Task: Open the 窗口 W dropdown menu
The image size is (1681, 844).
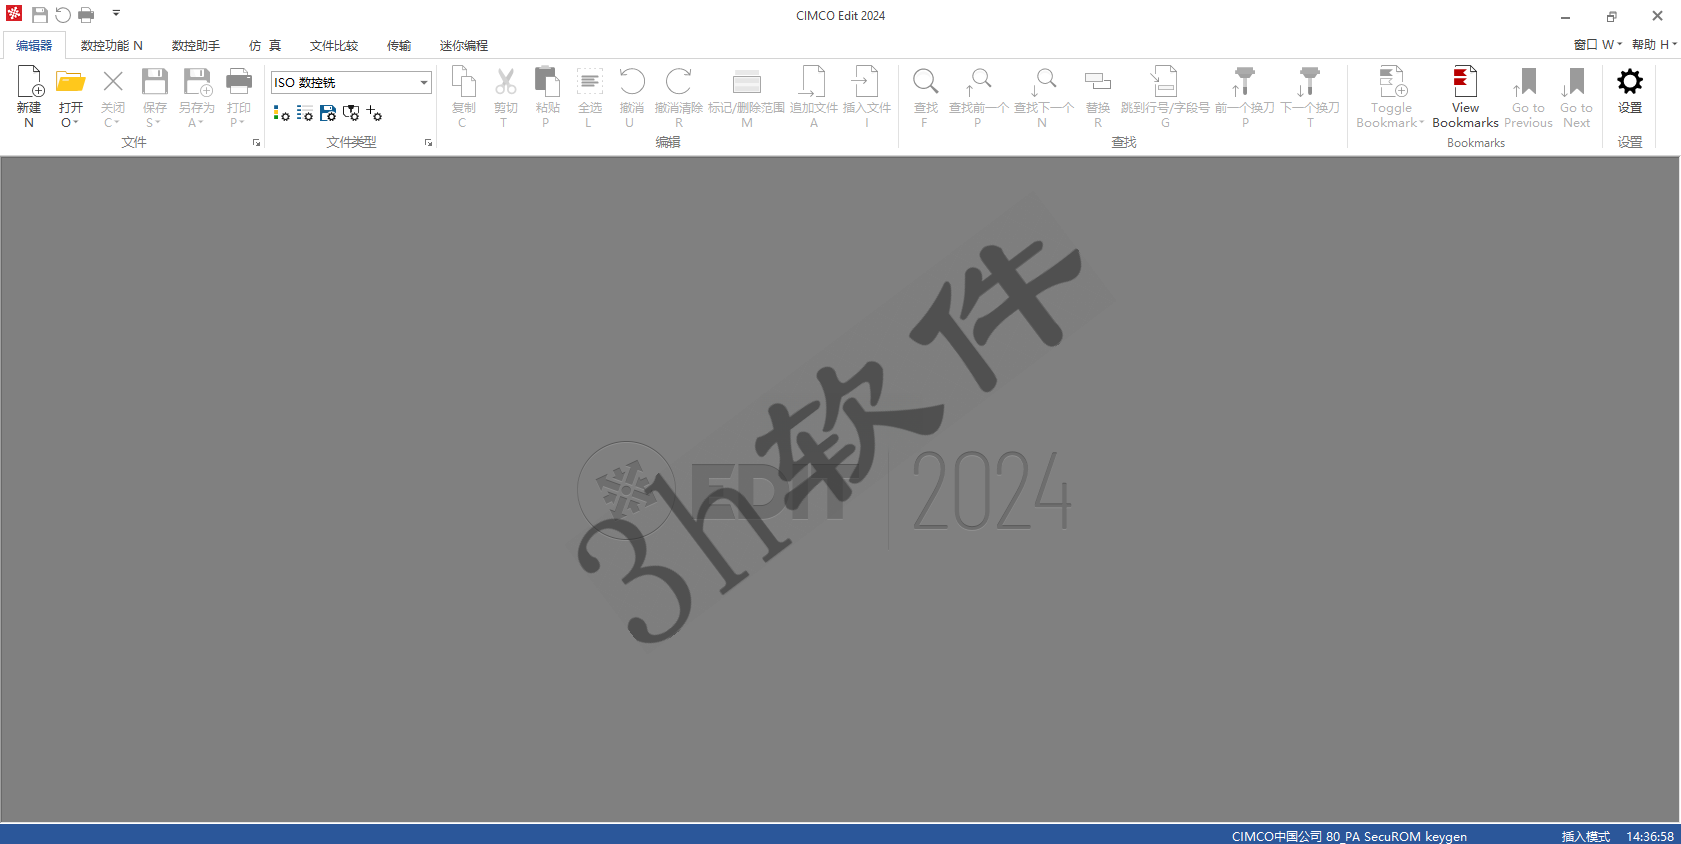Action: [x=1598, y=45]
